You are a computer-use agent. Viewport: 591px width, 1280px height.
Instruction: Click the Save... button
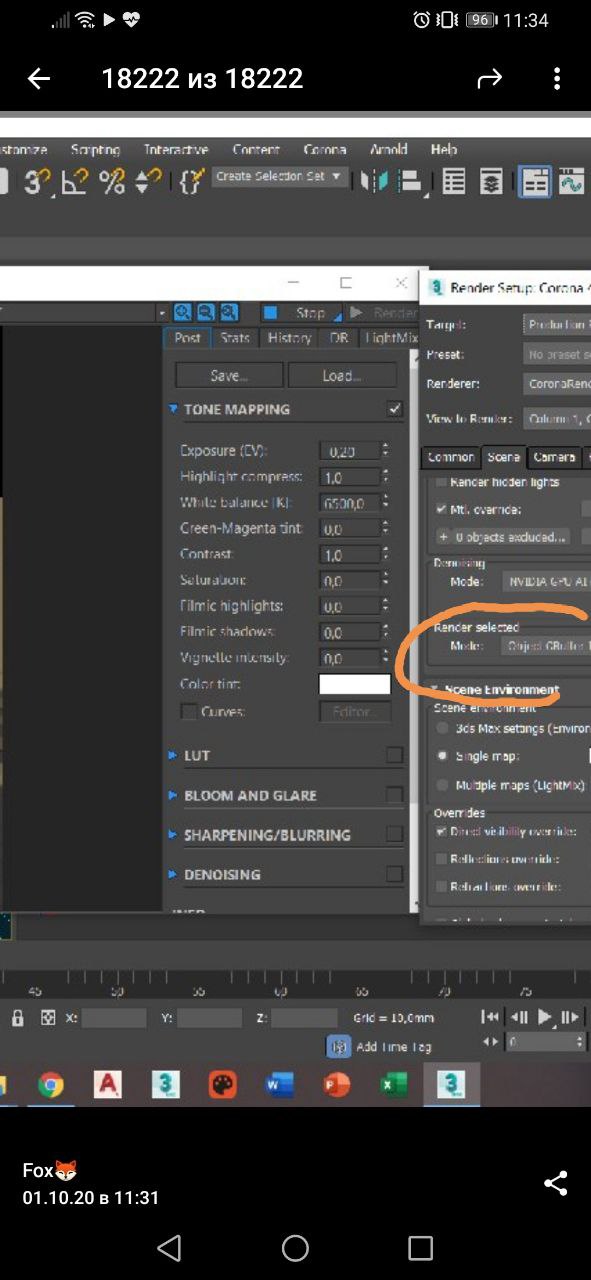pyautogui.click(x=229, y=375)
